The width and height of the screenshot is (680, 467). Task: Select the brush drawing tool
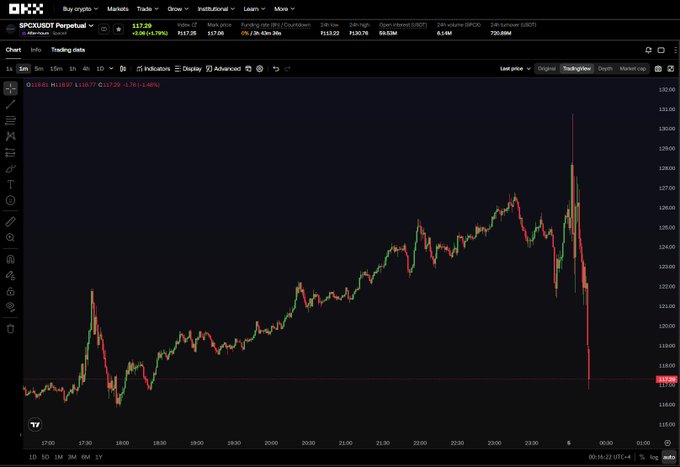[10, 169]
